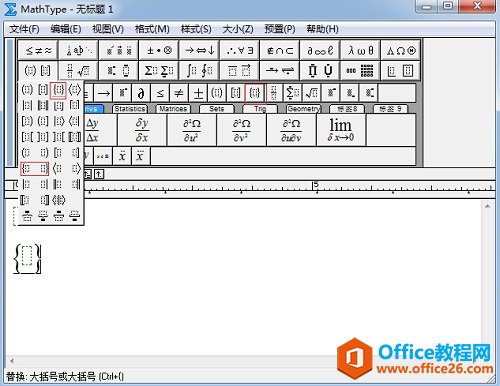Insert the ∂²Ω/∂u∂v expression button

(x=291, y=130)
